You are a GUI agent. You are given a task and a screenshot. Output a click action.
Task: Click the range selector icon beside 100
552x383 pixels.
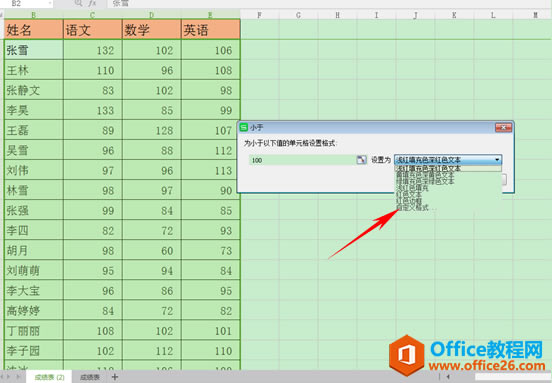361,160
